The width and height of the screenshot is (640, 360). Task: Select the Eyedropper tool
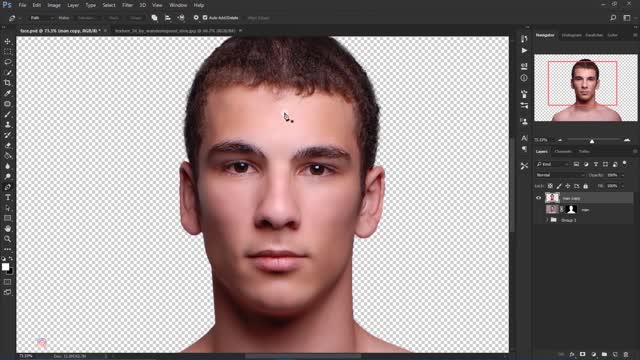(7, 93)
